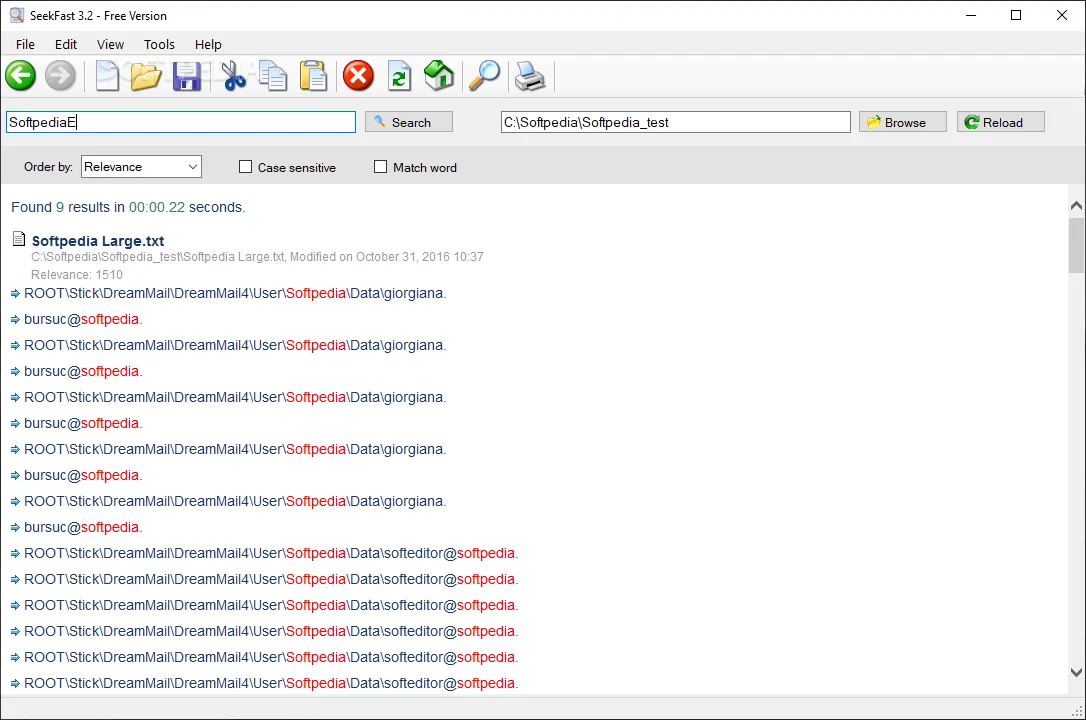This screenshot has height=720, width=1086.
Task: Click the vertical scrollbar thumb
Action: click(x=1076, y=246)
